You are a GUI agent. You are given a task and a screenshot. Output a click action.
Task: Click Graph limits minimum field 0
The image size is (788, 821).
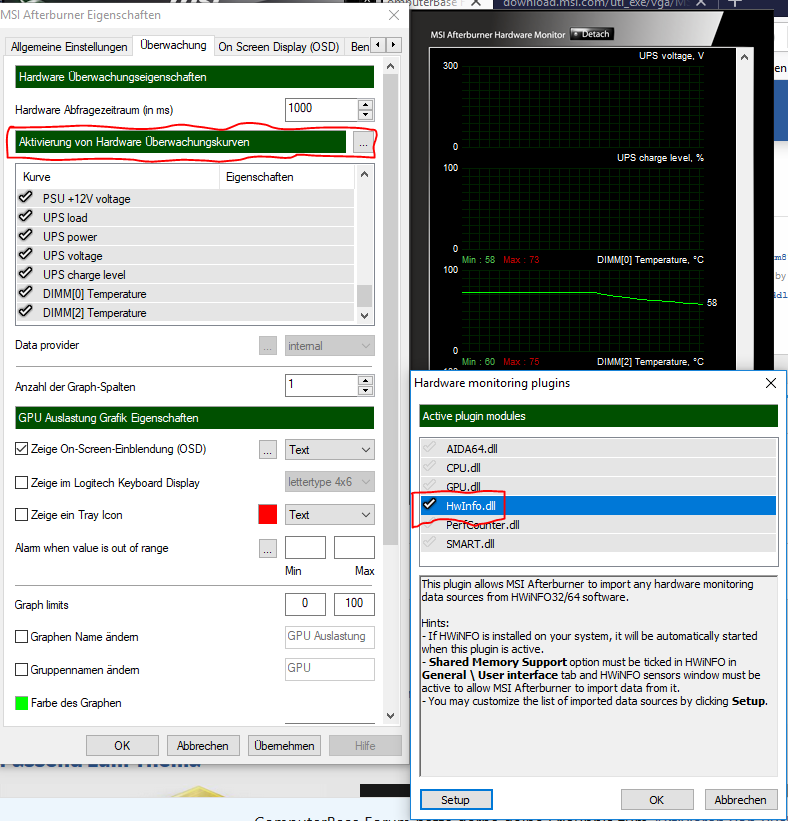click(305, 604)
